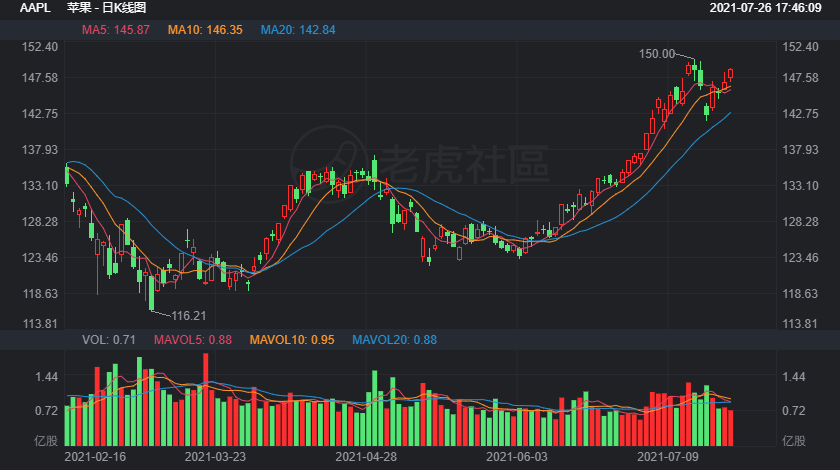Viewport: 840px width, 470px height.
Task: Click the left axis 133.10 price label
Action: [x=40, y=185]
